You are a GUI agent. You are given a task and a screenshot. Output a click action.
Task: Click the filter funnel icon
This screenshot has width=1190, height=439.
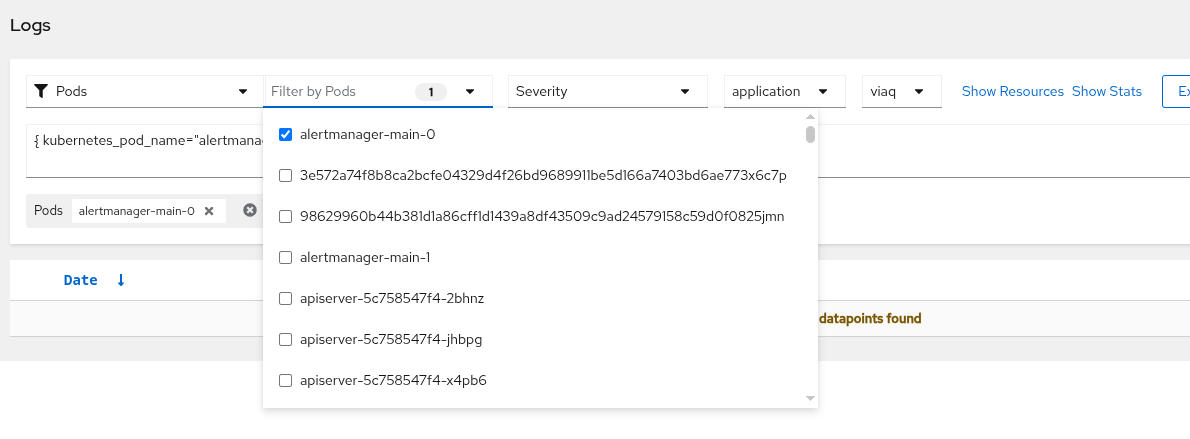click(x=41, y=91)
